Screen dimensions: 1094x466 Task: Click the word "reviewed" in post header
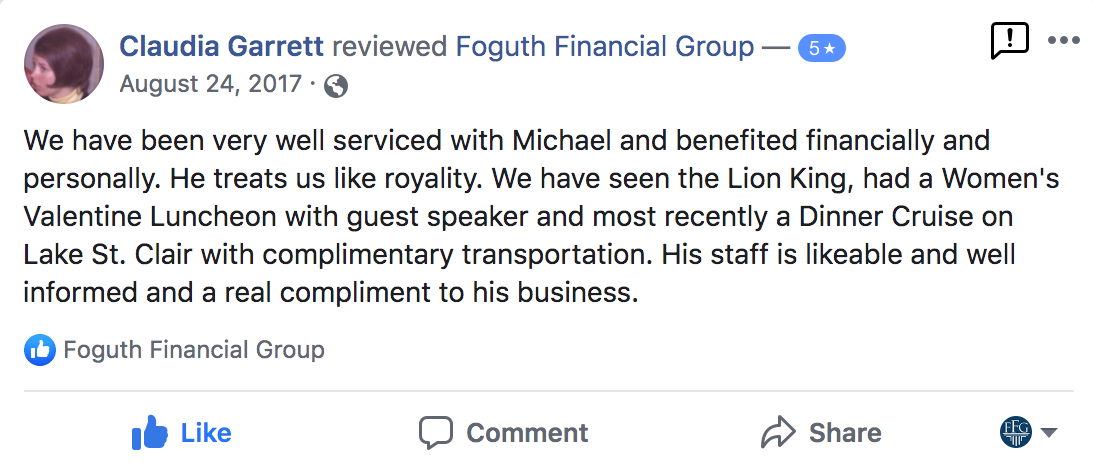pyautogui.click(x=390, y=46)
